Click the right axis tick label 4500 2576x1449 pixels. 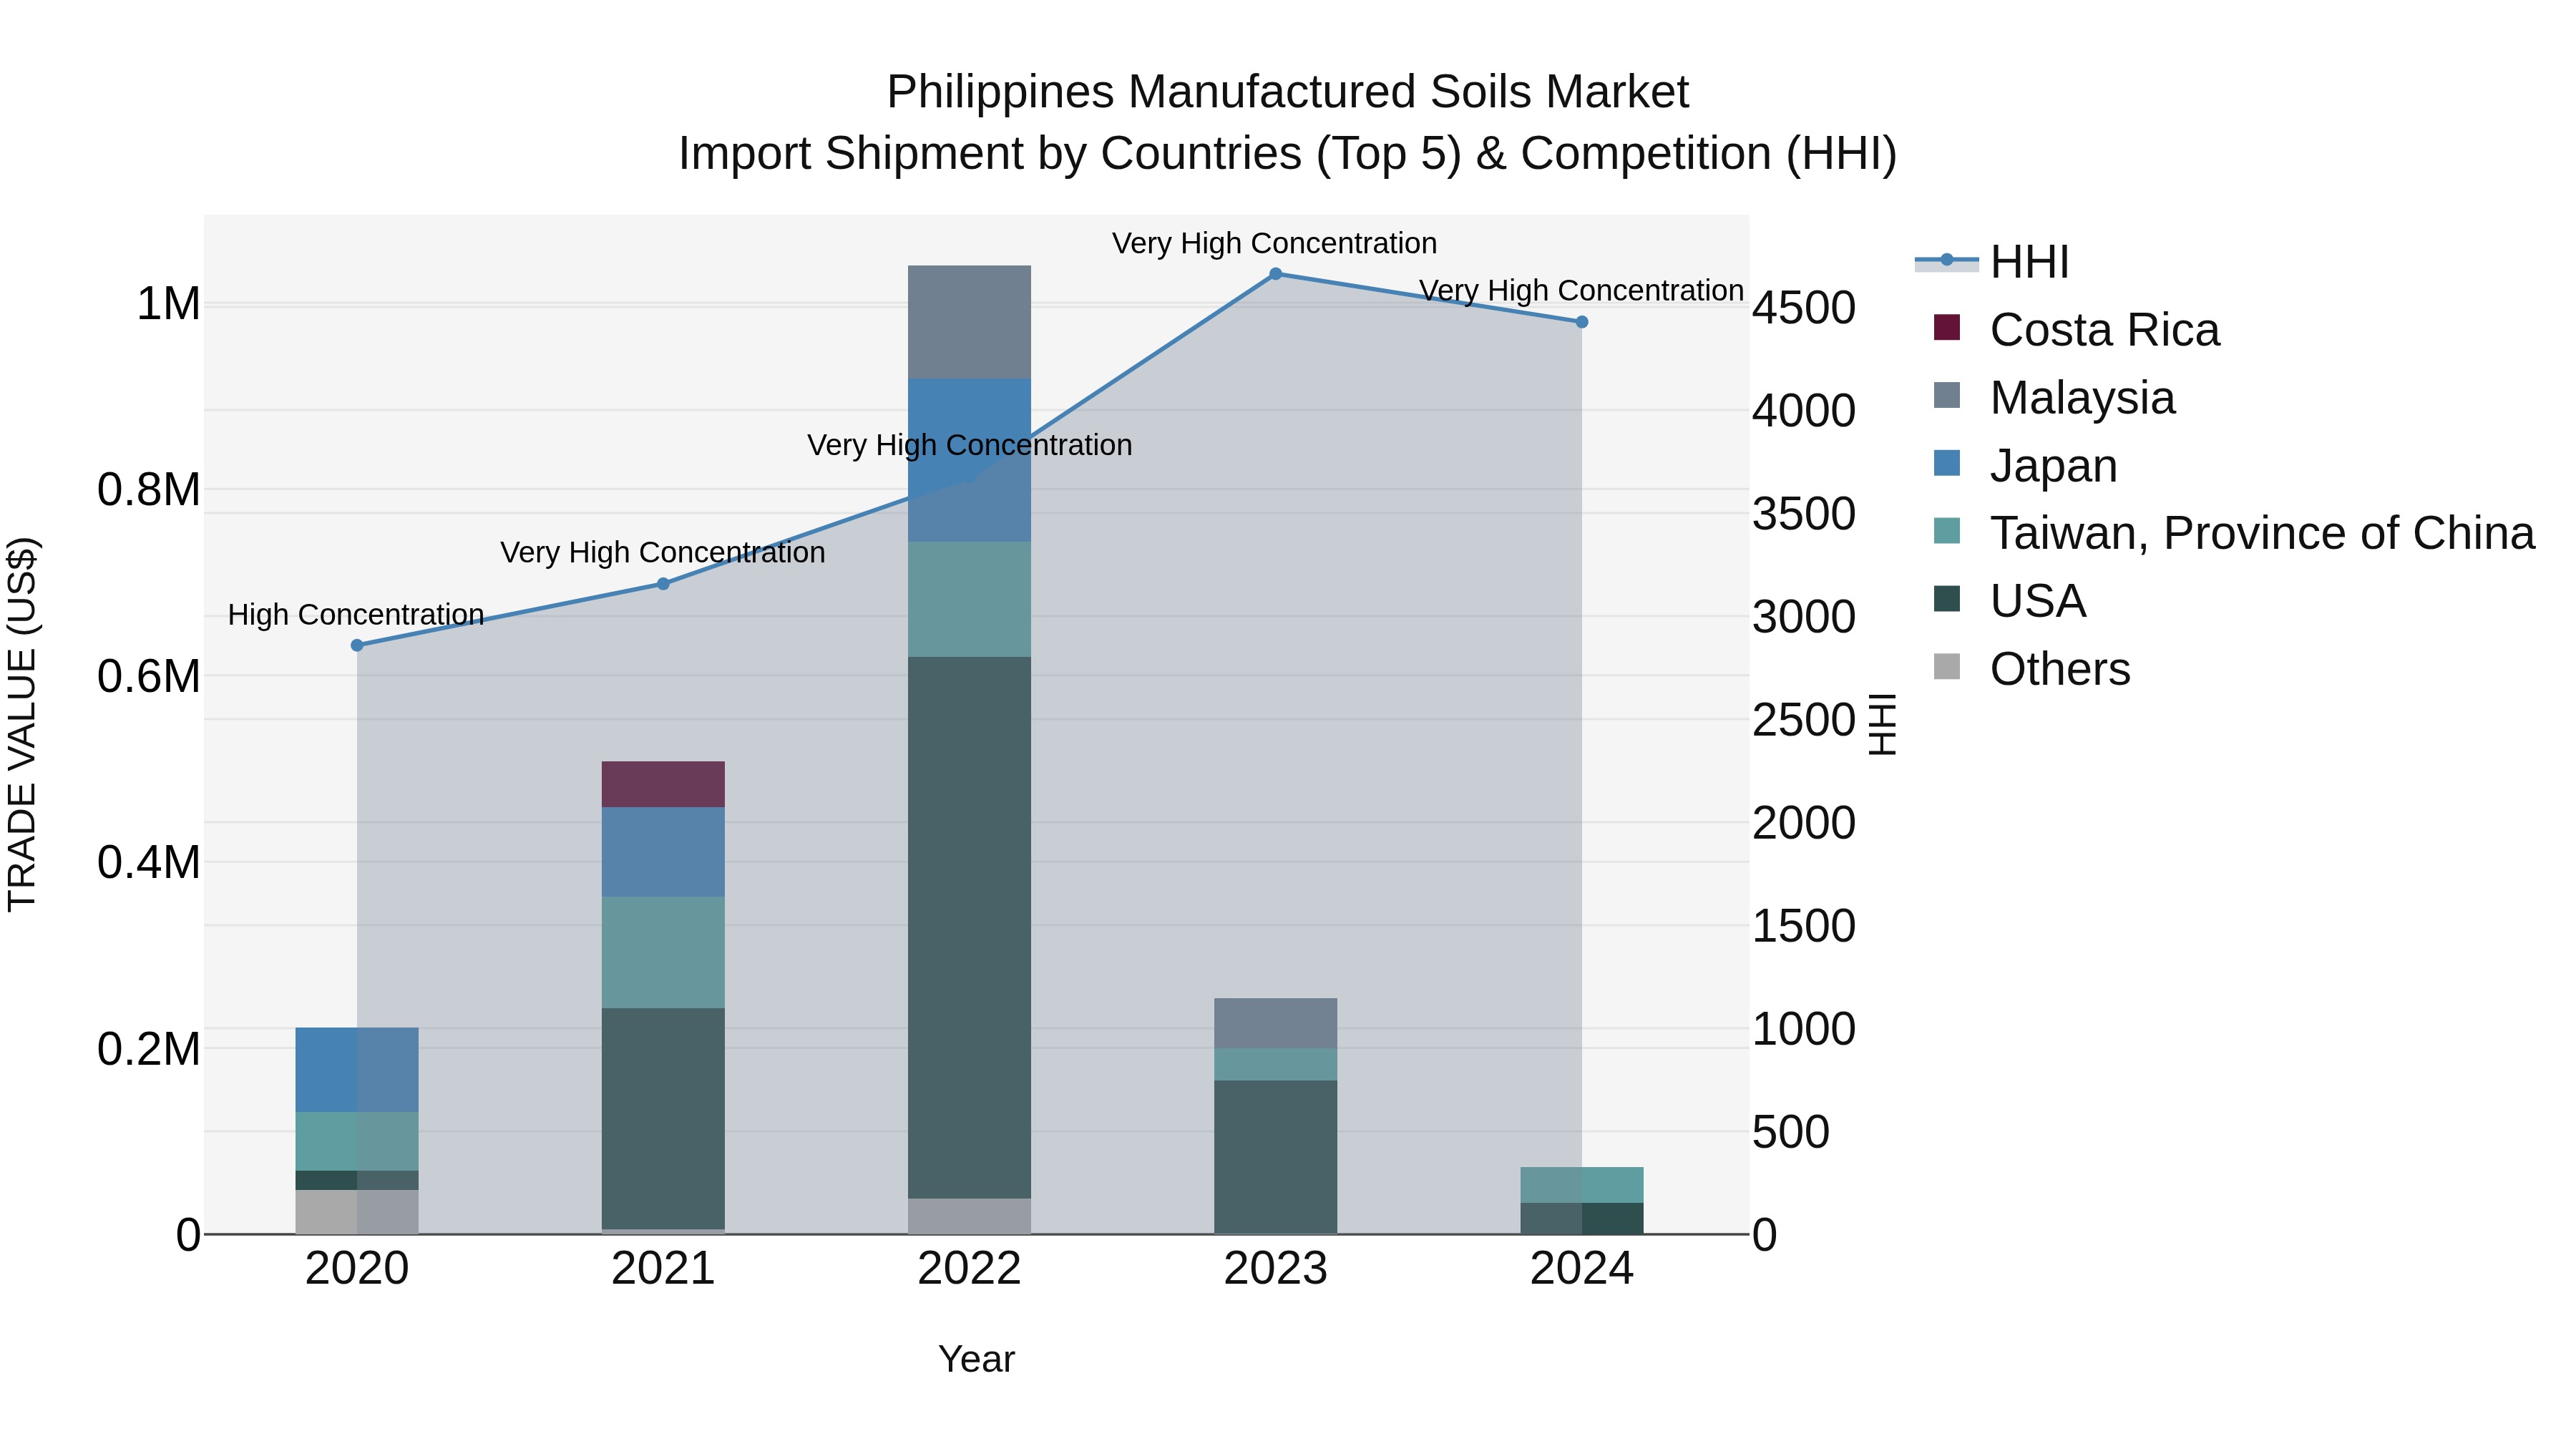(1804, 308)
